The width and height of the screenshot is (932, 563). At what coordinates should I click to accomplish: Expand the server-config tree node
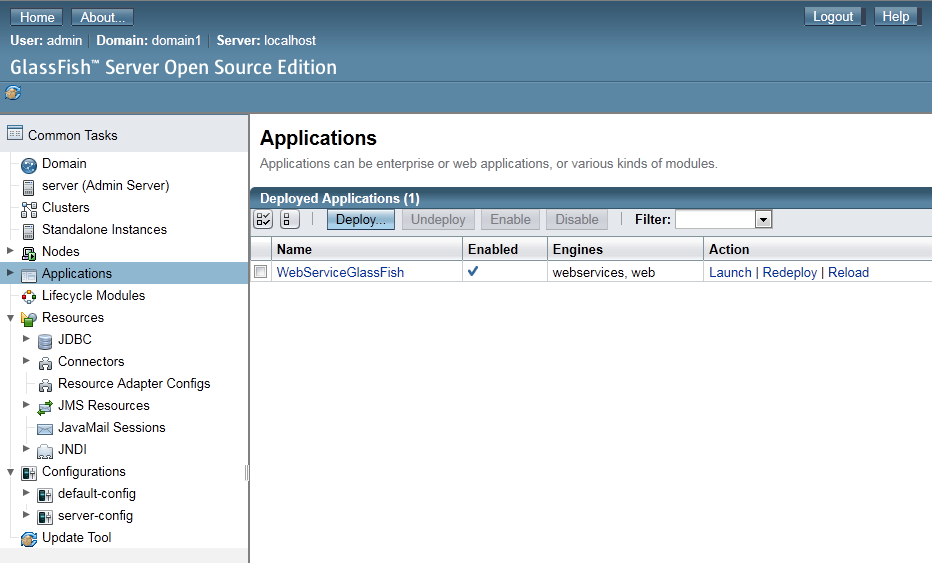(x=26, y=515)
